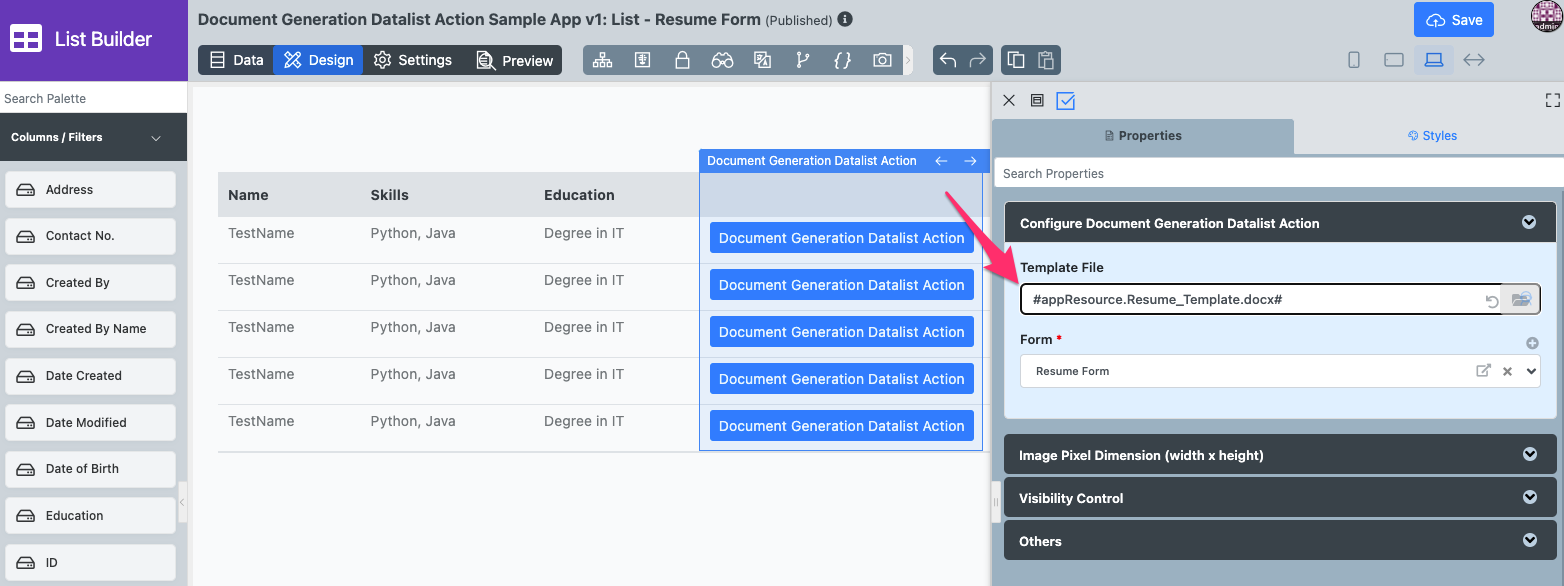Viewport: 1564px width, 586px height.
Task: Open the Resume Form dropdown arrow
Action: [x=1531, y=371]
